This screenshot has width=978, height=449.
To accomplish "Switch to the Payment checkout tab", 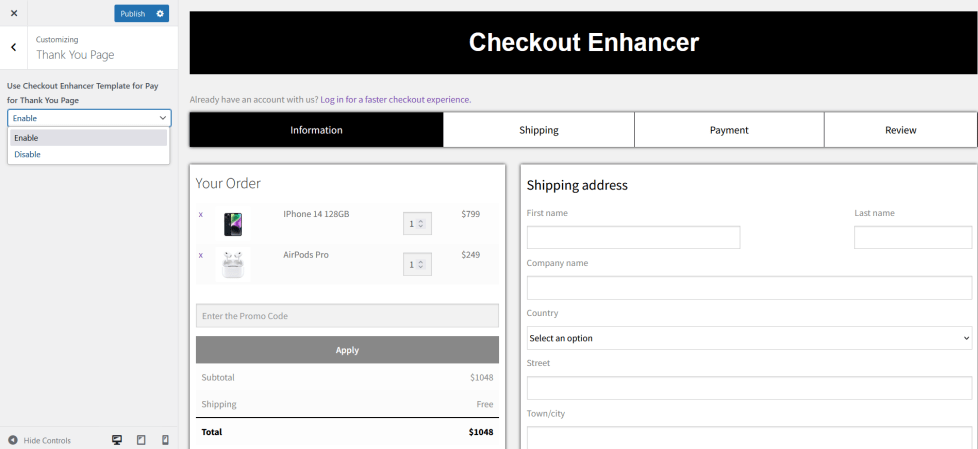I will click(729, 130).
